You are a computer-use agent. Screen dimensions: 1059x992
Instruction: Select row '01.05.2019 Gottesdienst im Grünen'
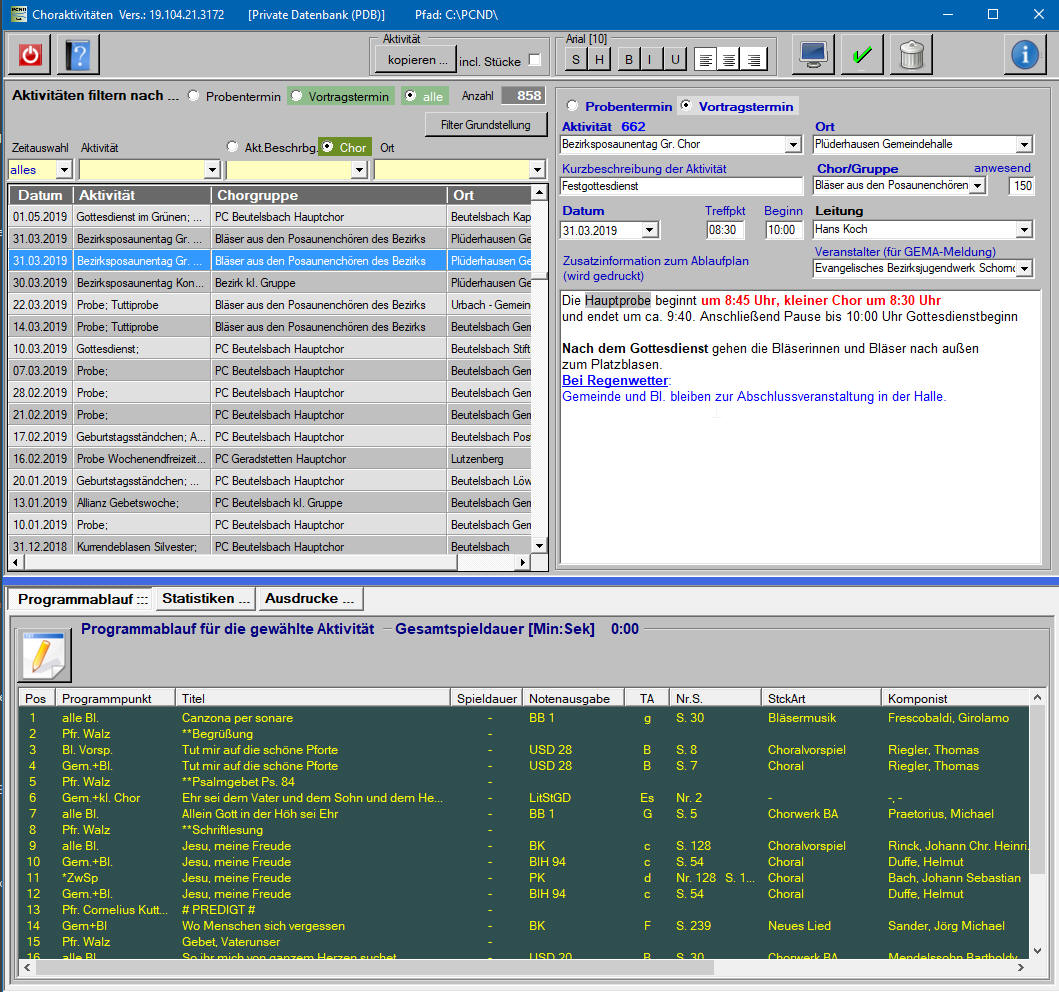270,217
